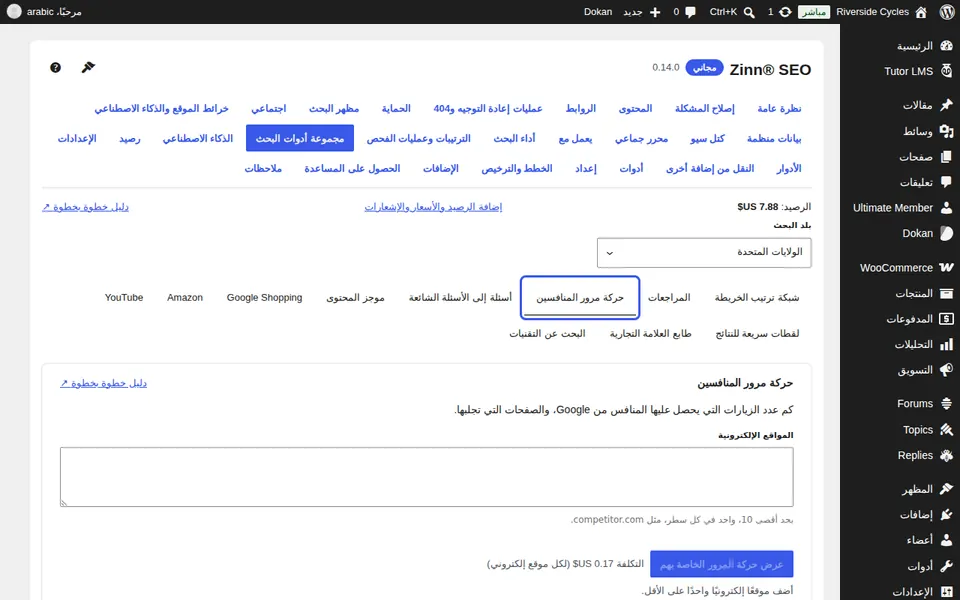Click the Riverside Cycles site name link
The image size is (960, 600).
point(872,12)
